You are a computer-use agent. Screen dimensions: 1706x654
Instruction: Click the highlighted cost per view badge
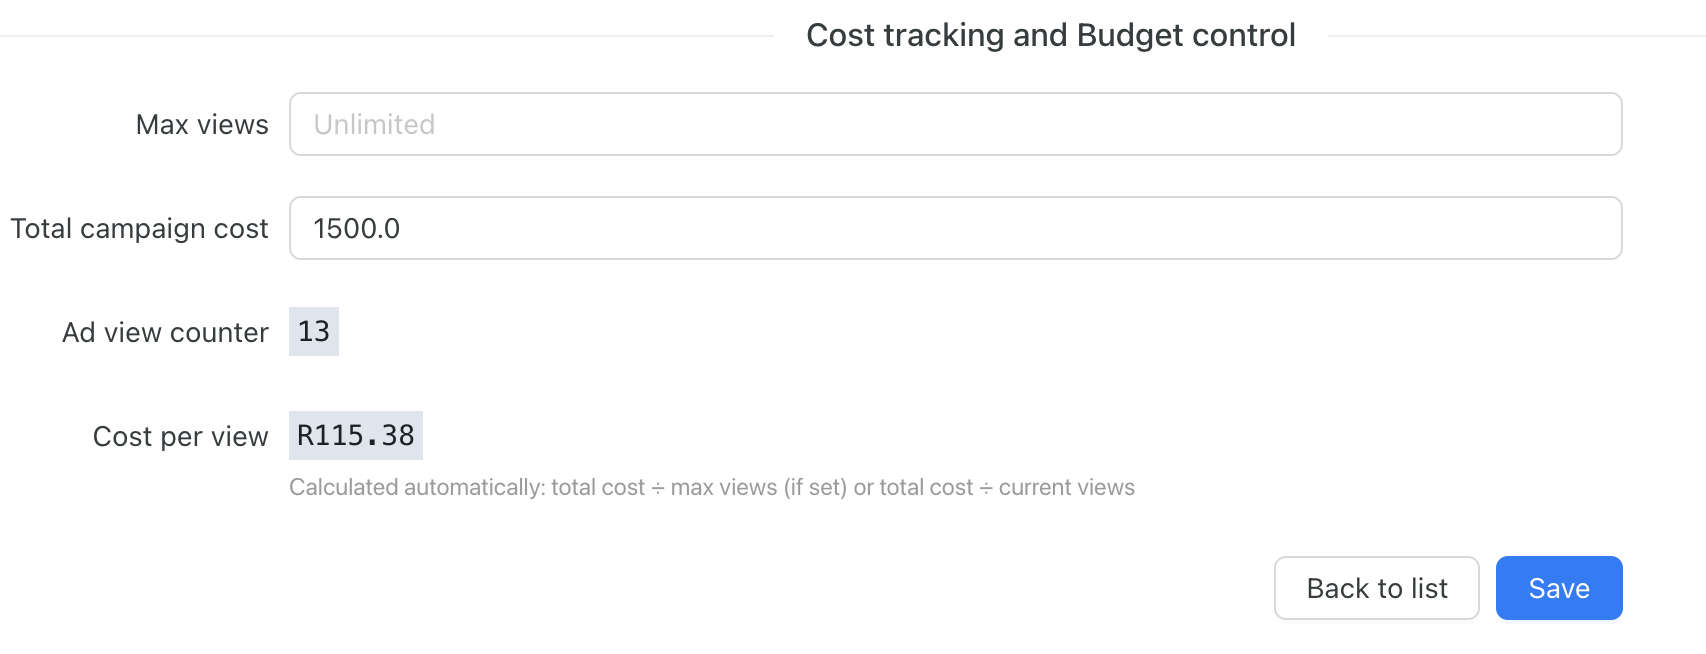point(355,435)
